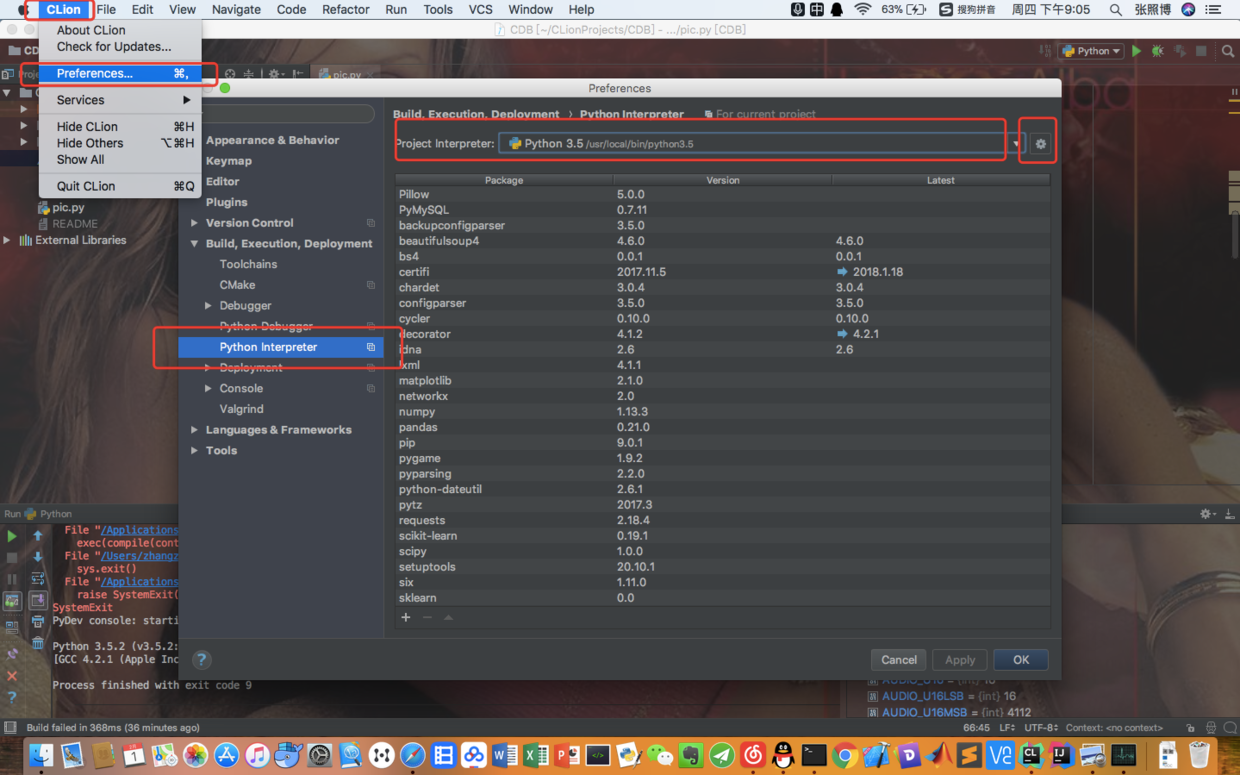
Task: Expand the Deployment settings node
Action: tap(208, 368)
